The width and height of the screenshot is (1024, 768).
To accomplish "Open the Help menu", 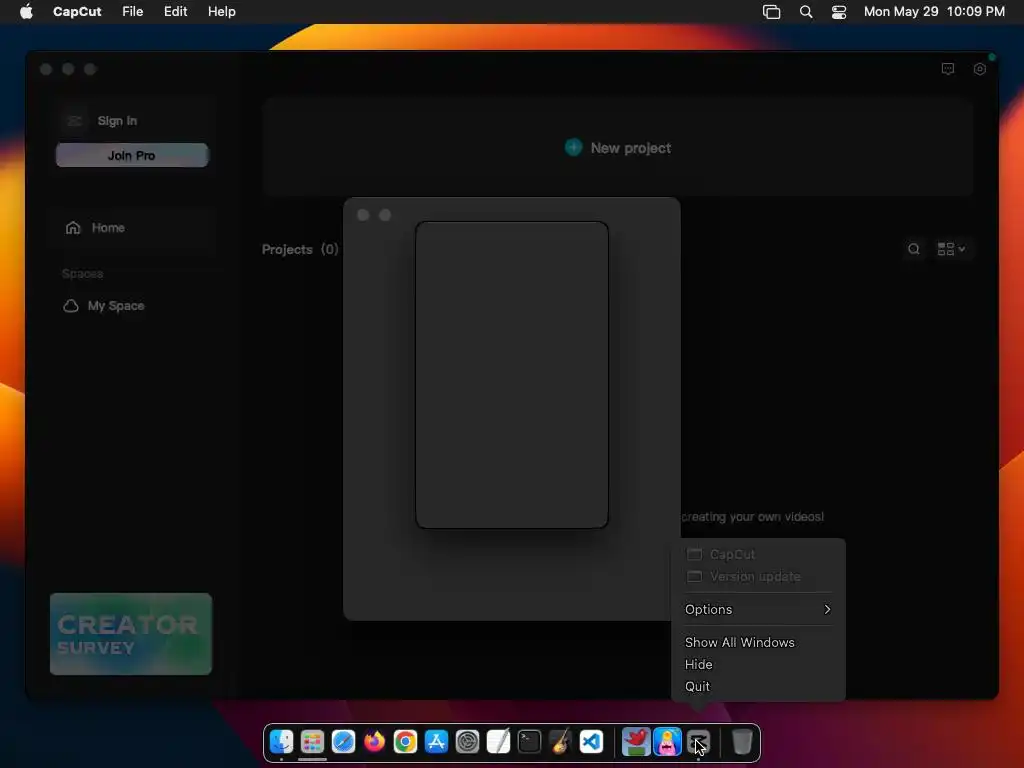I will (221, 12).
